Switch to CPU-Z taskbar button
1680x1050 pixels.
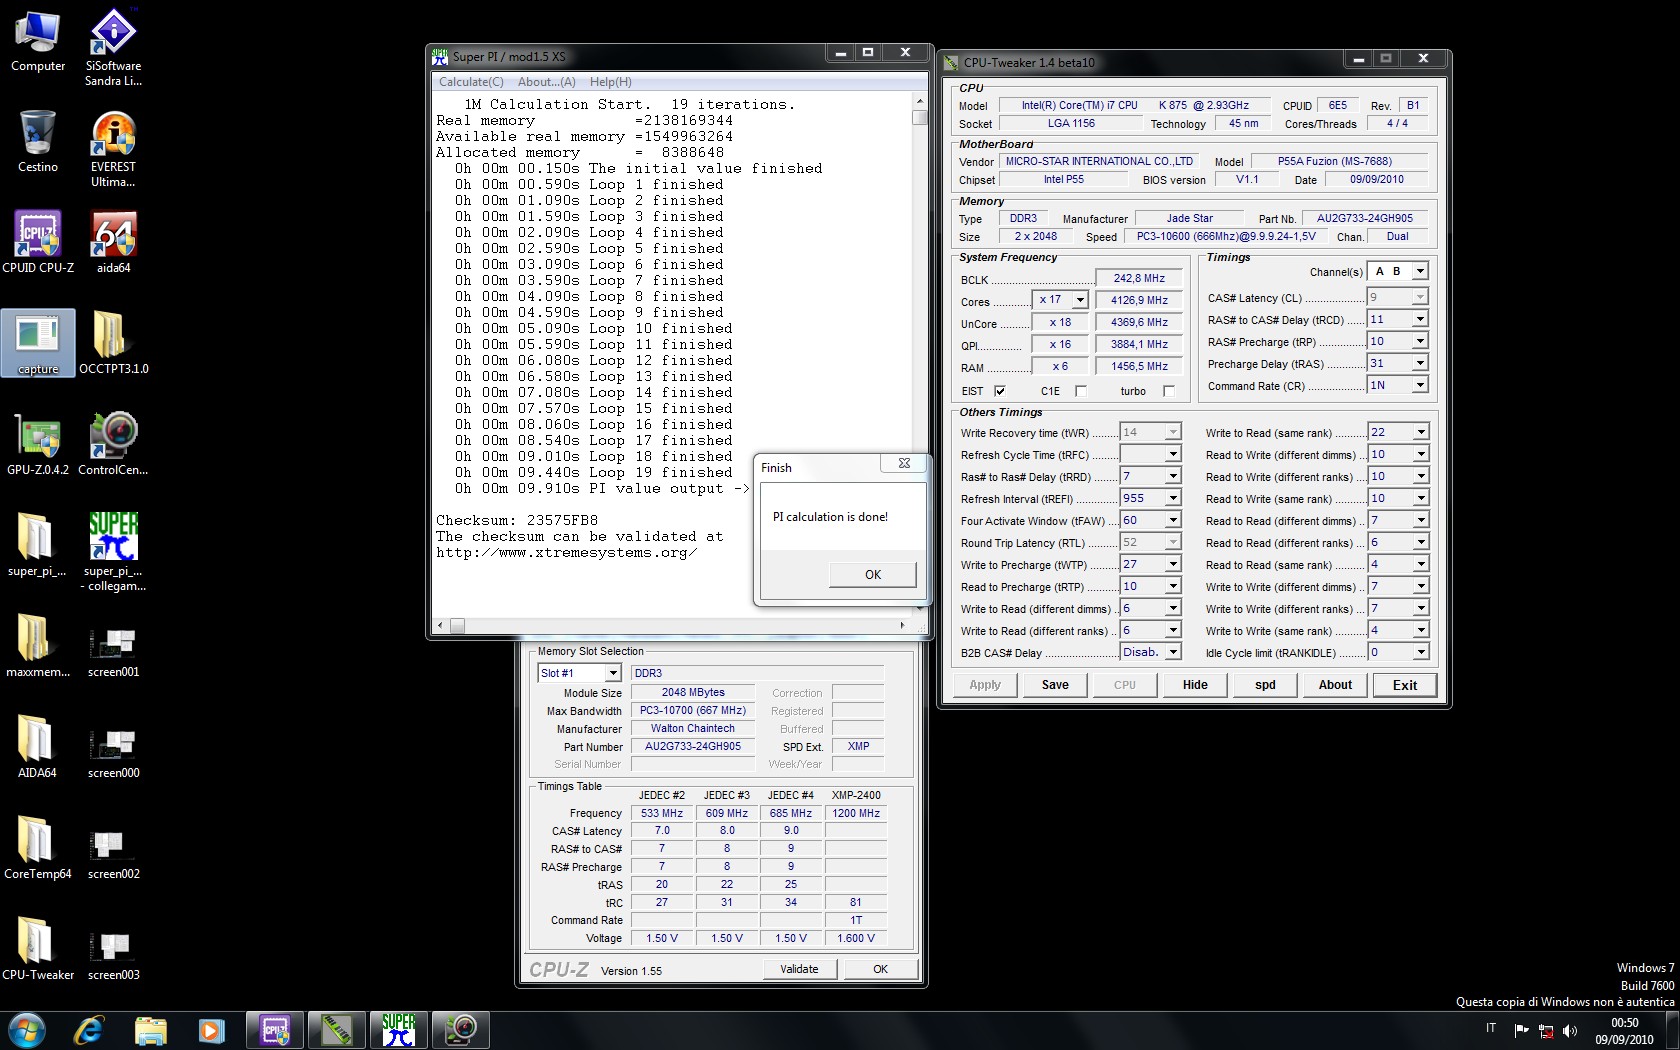pyautogui.click(x=275, y=1030)
